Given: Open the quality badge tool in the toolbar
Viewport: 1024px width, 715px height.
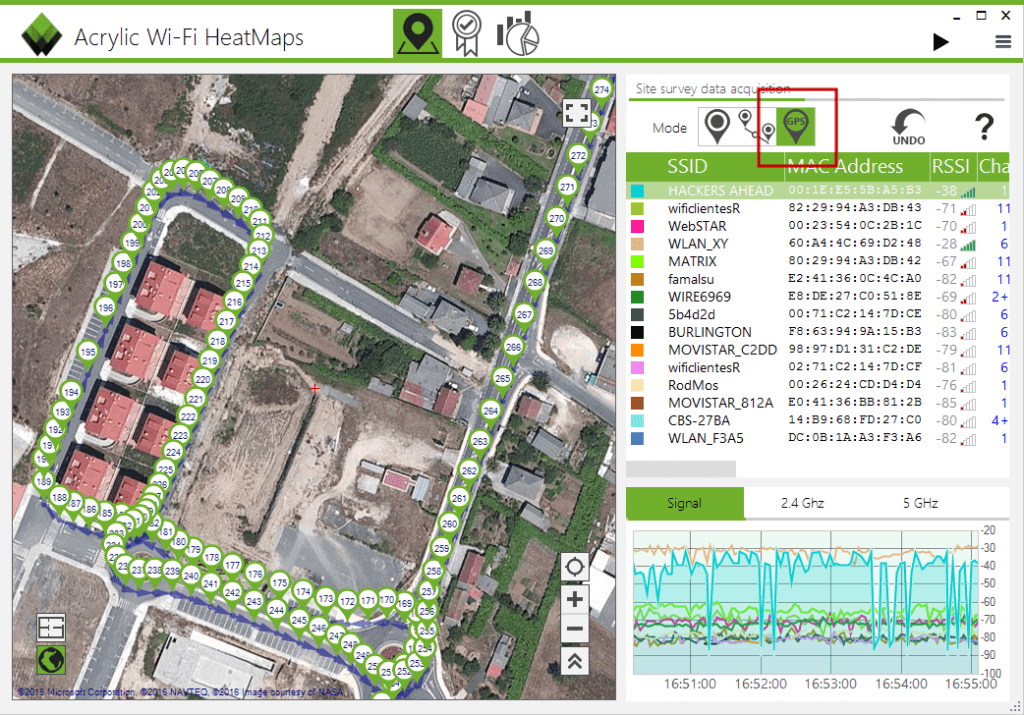Looking at the screenshot, I should coord(467,32).
